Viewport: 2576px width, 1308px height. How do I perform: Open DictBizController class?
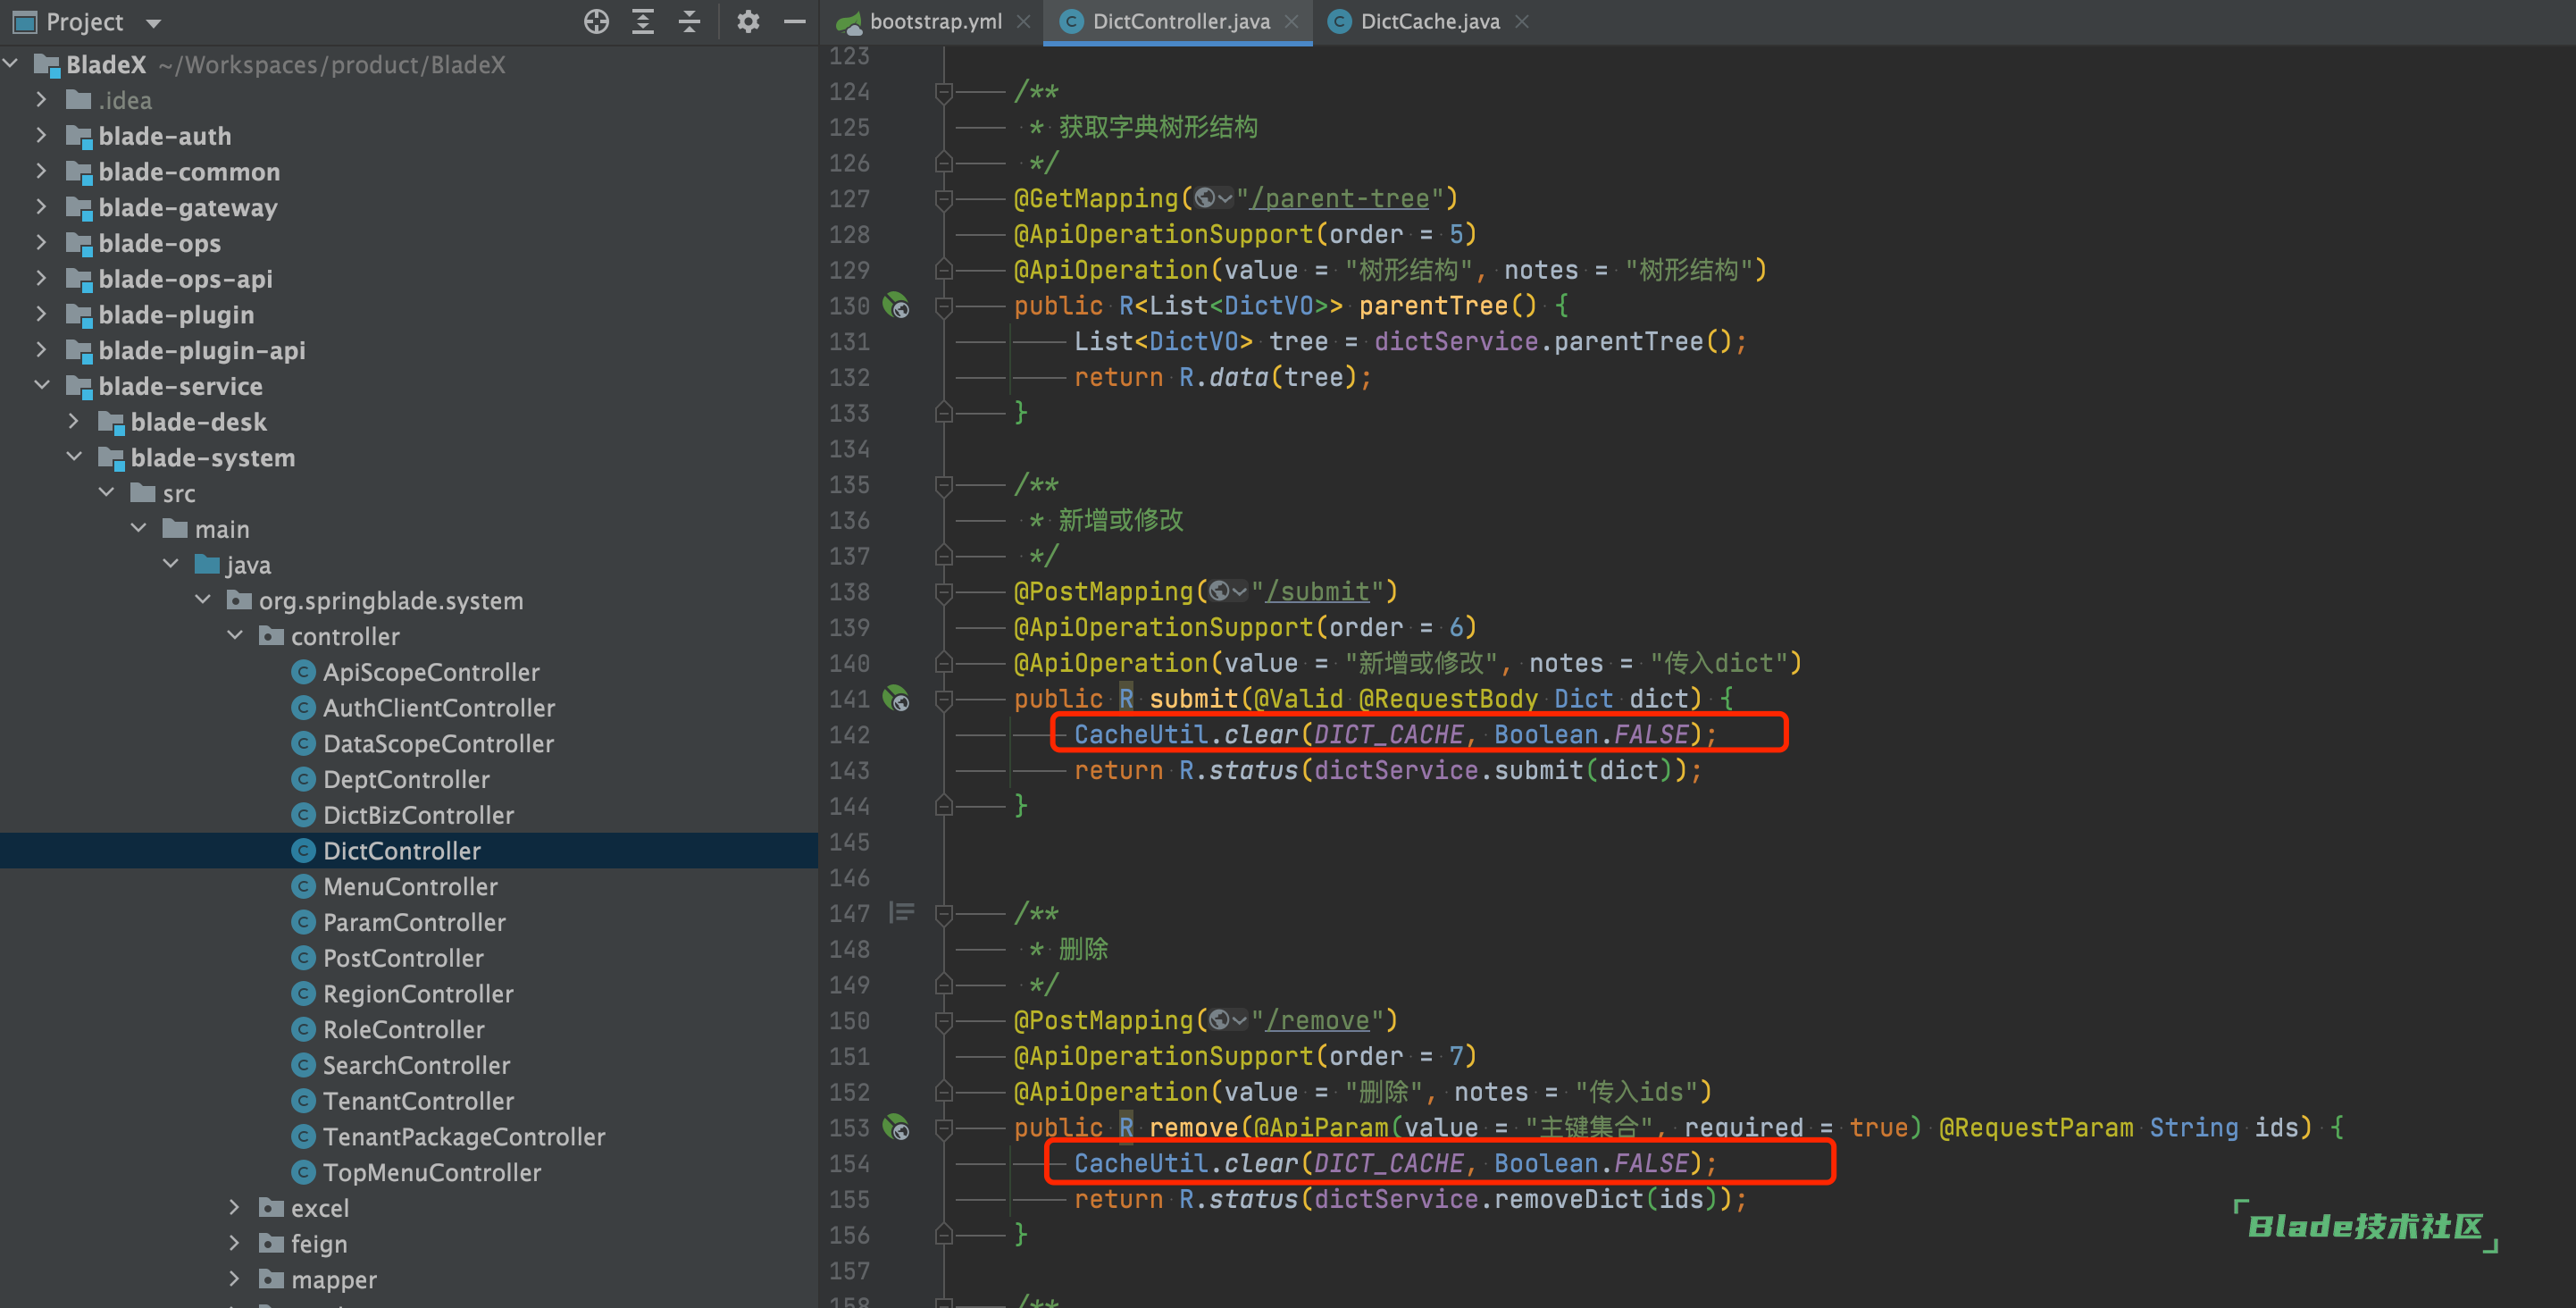pos(418,815)
